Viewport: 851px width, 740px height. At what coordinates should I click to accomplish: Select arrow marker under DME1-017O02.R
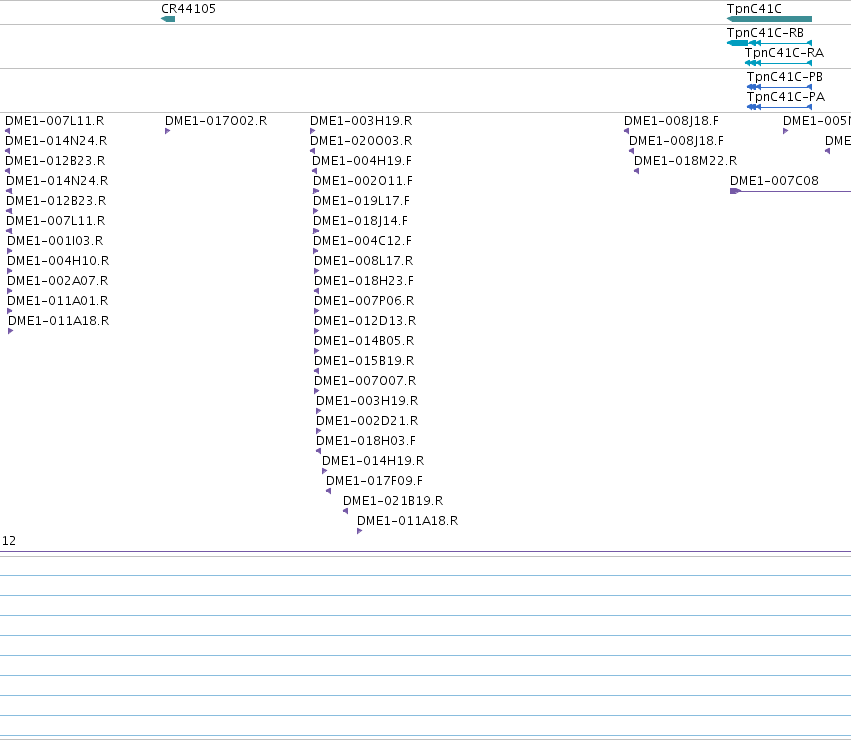click(168, 131)
